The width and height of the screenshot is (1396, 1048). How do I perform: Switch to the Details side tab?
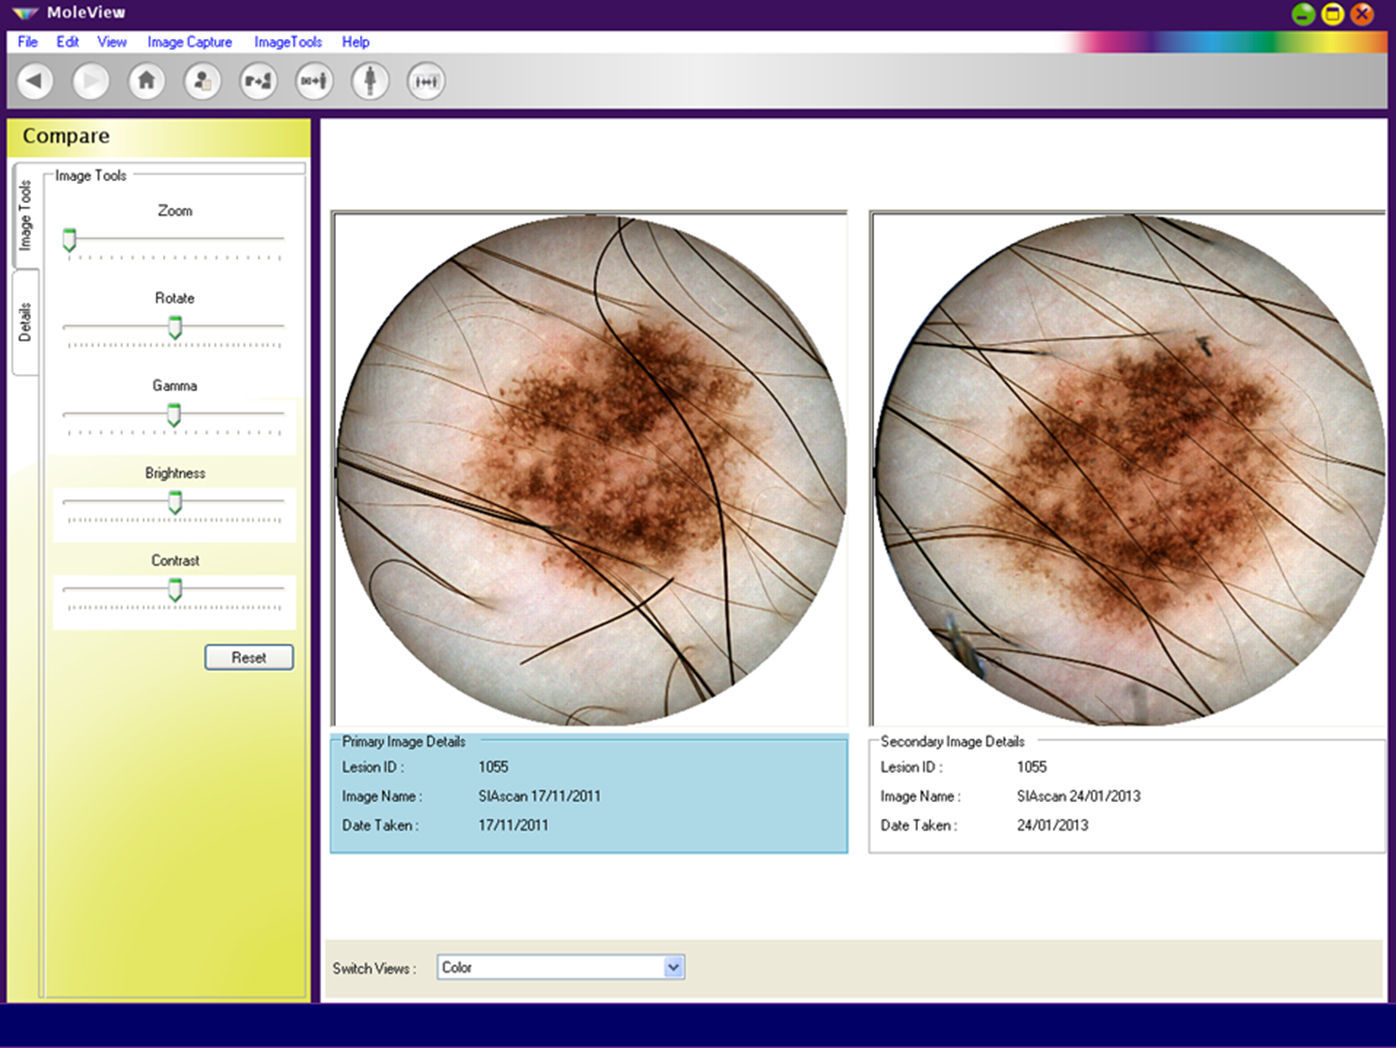pyautogui.click(x=25, y=322)
